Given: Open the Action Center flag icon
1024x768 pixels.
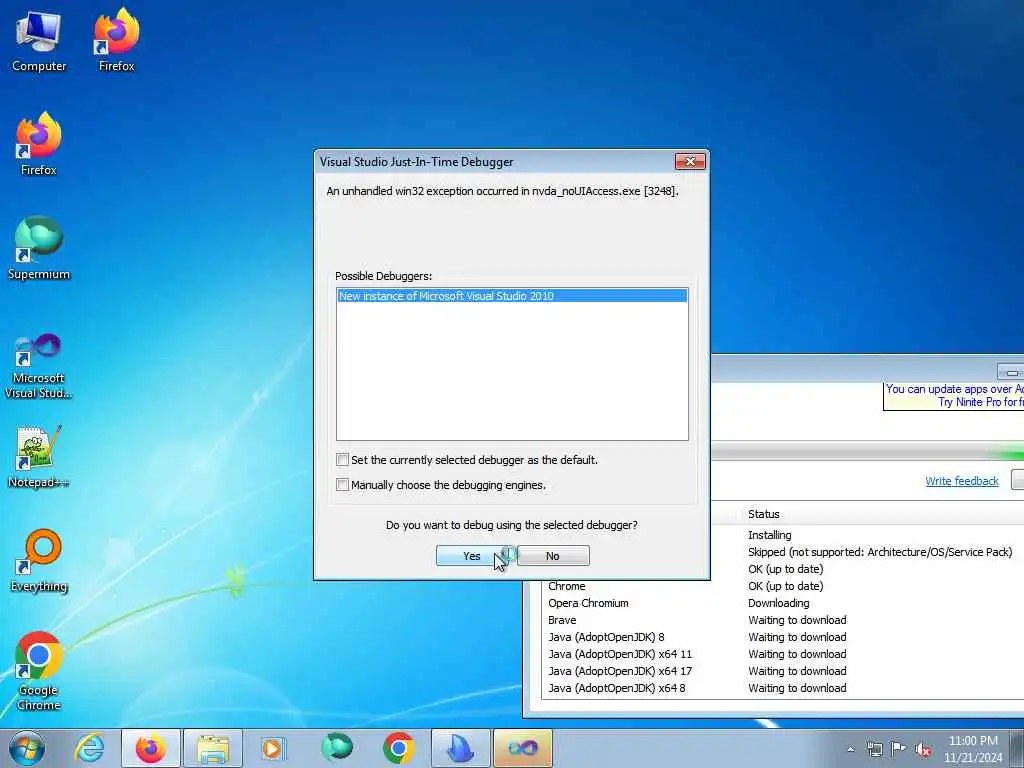Looking at the screenshot, I should pos(899,748).
